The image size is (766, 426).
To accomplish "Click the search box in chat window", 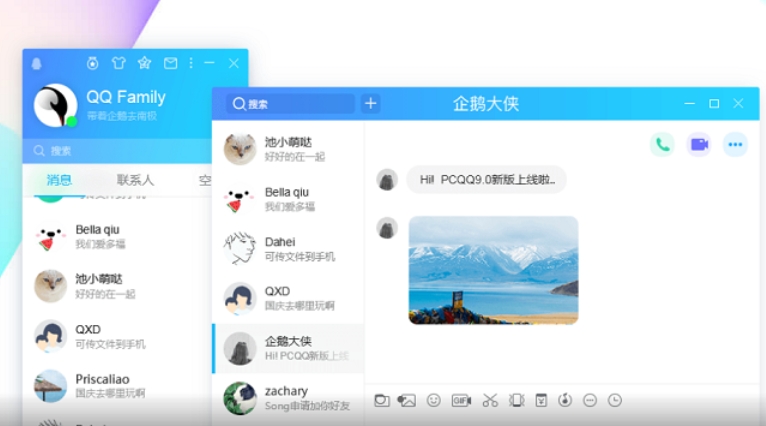I will 290,104.
